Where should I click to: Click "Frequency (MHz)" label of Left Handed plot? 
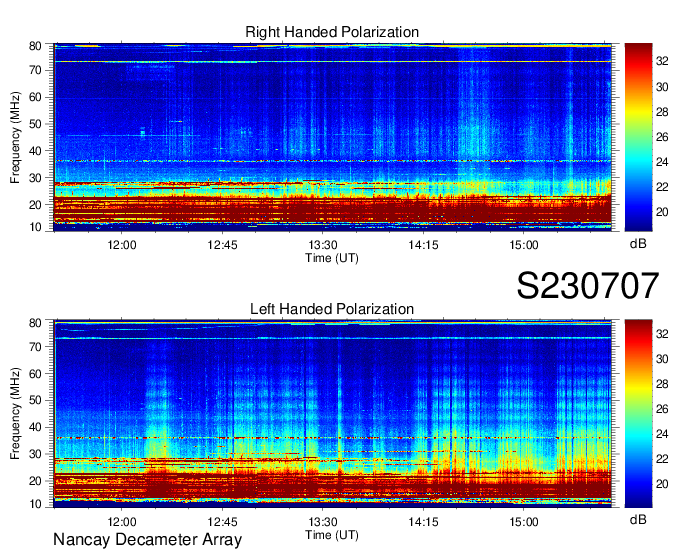click(15, 414)
